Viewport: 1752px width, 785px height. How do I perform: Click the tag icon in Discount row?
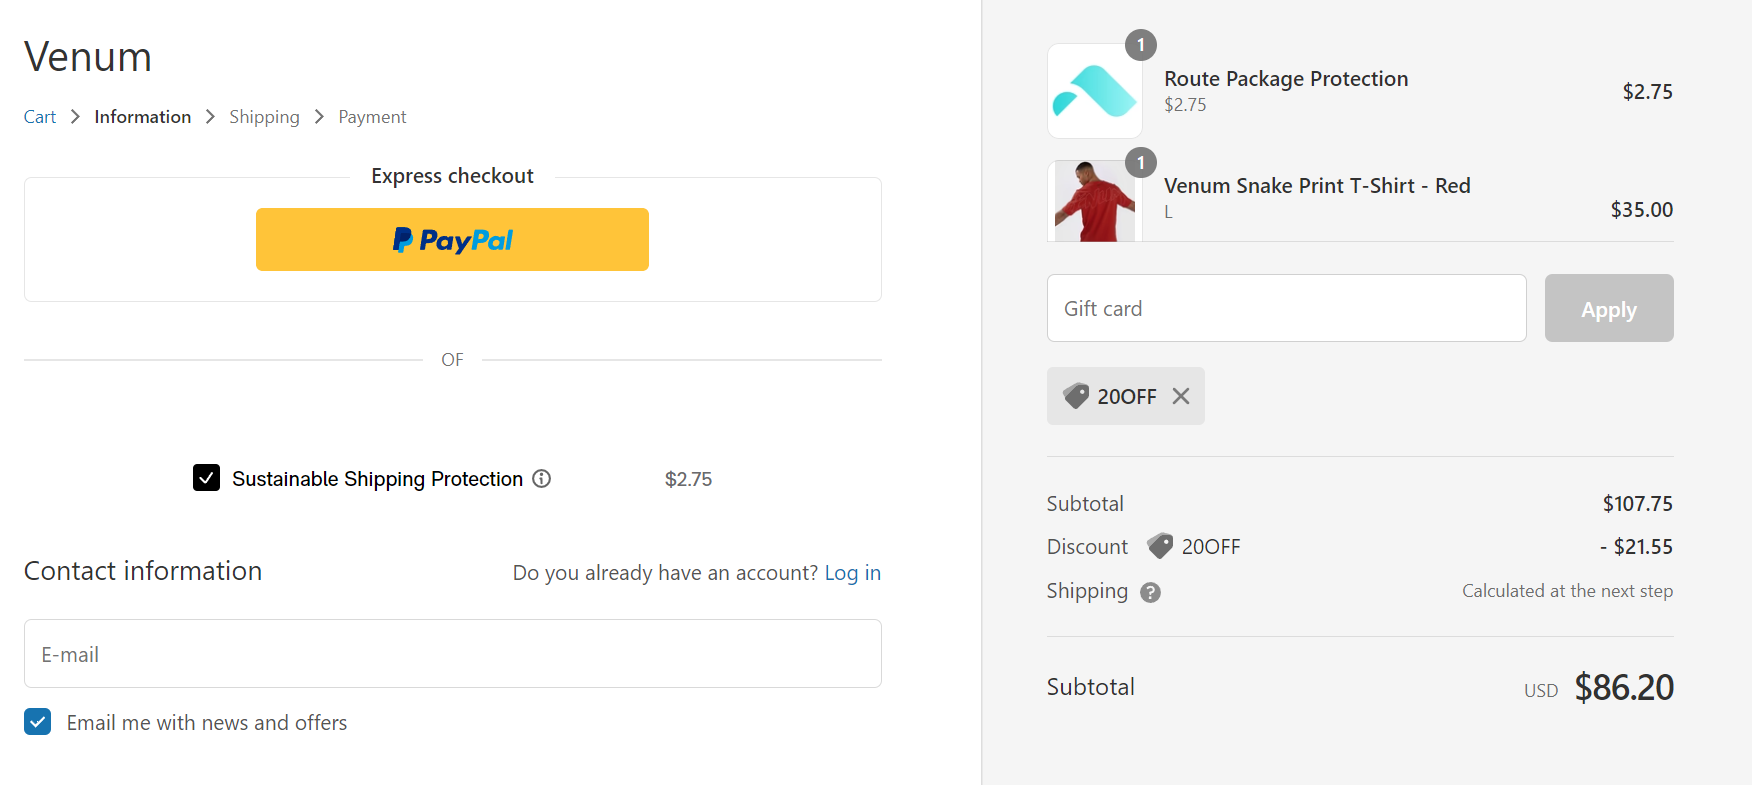coord(1160,546)
